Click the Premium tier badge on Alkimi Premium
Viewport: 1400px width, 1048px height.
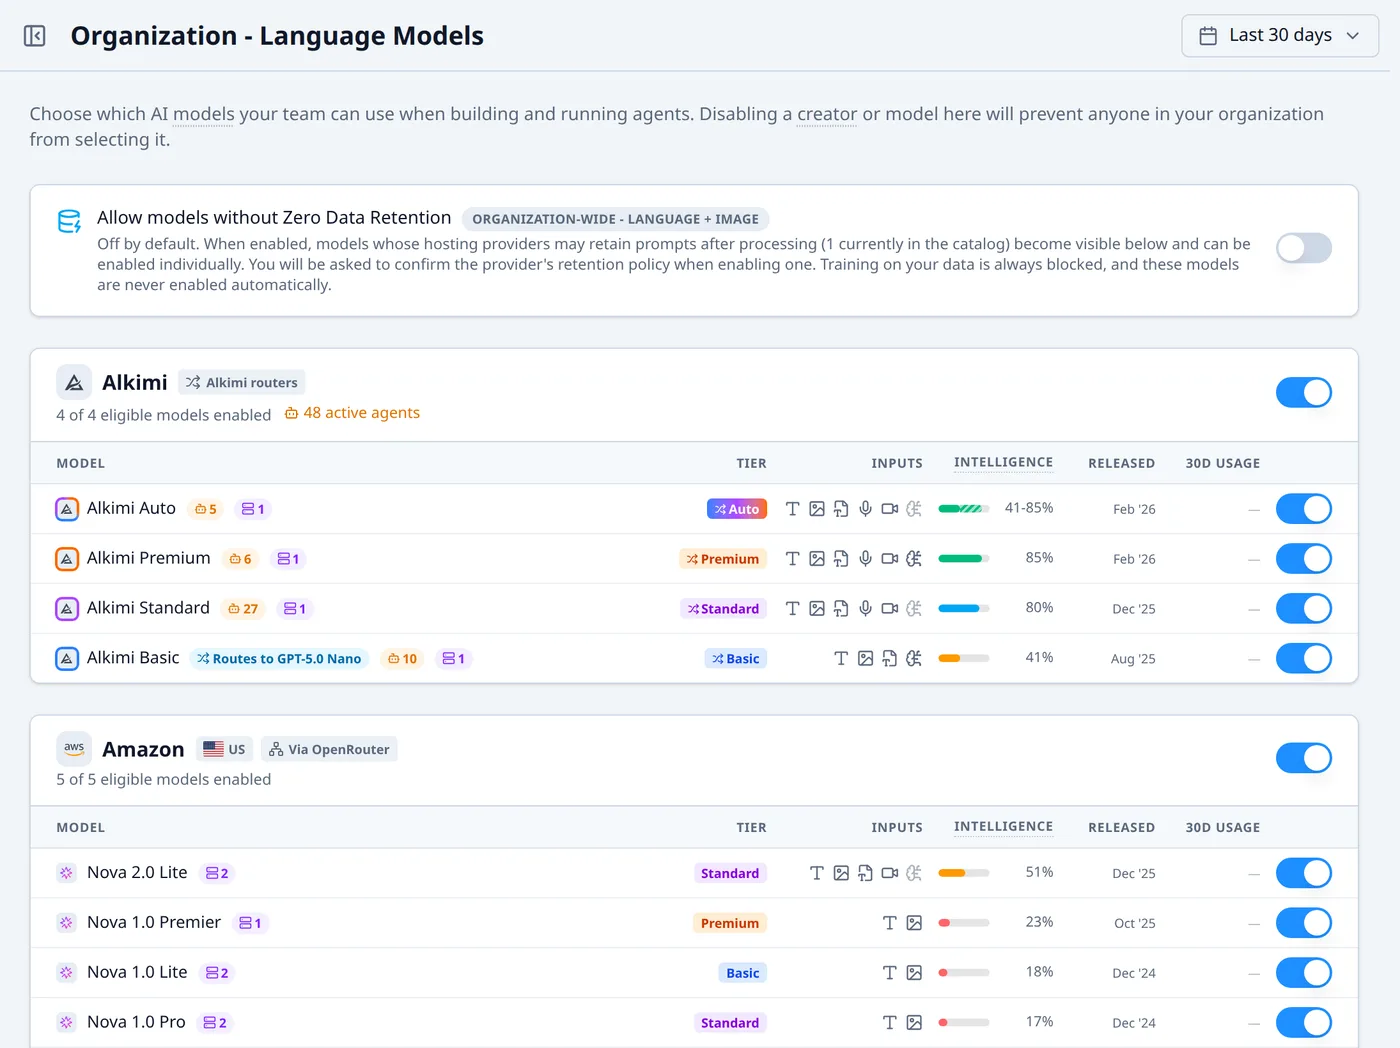pyautogui.click(x=723, y=559)
